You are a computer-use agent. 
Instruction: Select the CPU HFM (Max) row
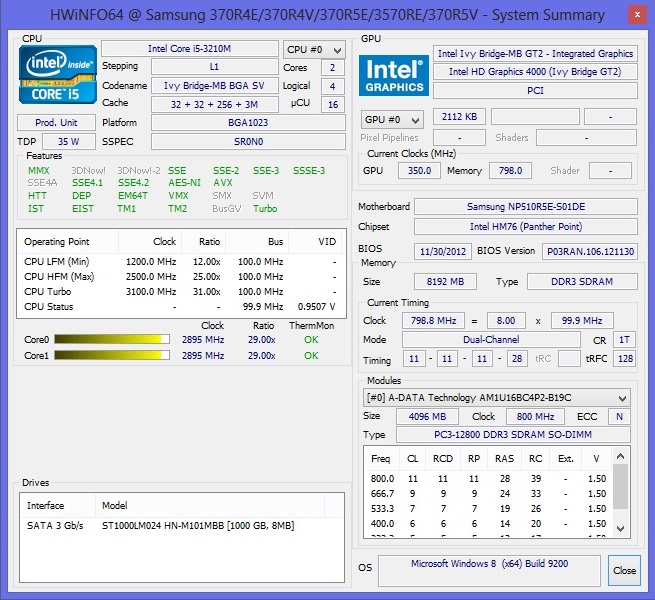(180, 277)
